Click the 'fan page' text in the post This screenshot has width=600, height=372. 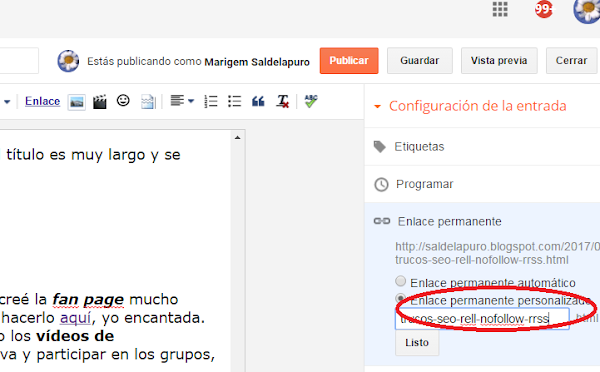point(88,299)
